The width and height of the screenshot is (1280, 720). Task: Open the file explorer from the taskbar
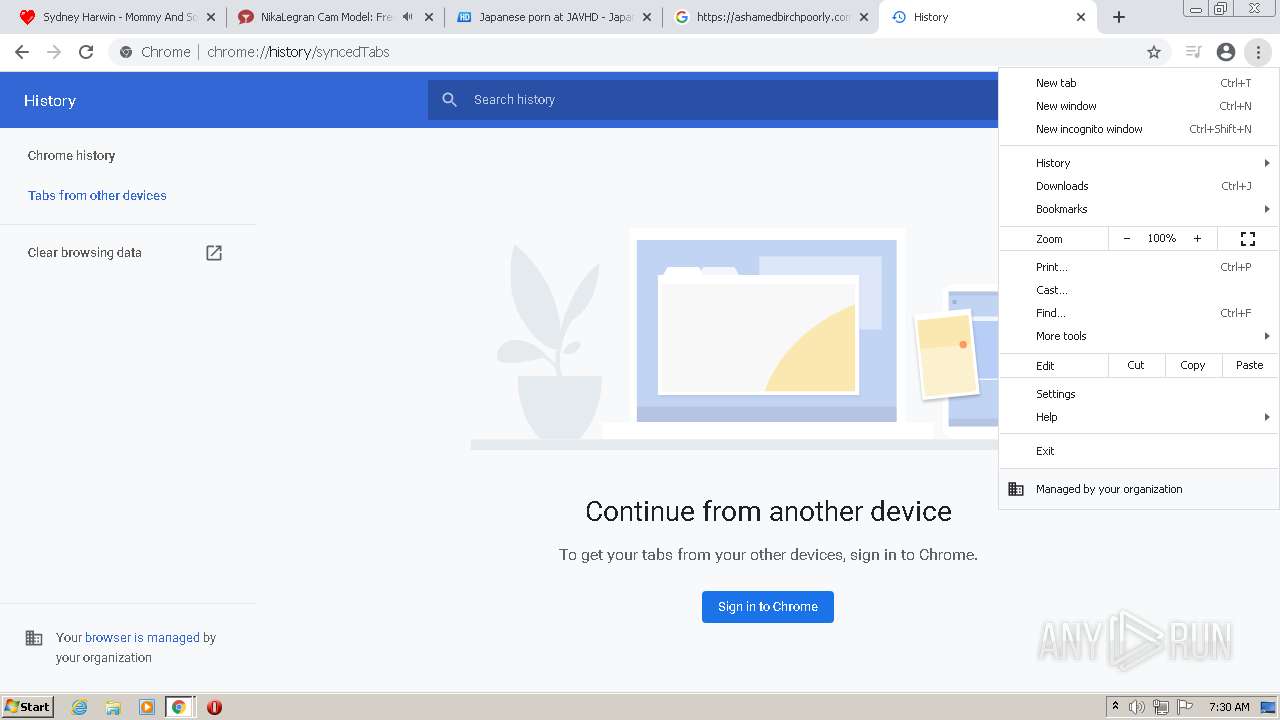113,707
